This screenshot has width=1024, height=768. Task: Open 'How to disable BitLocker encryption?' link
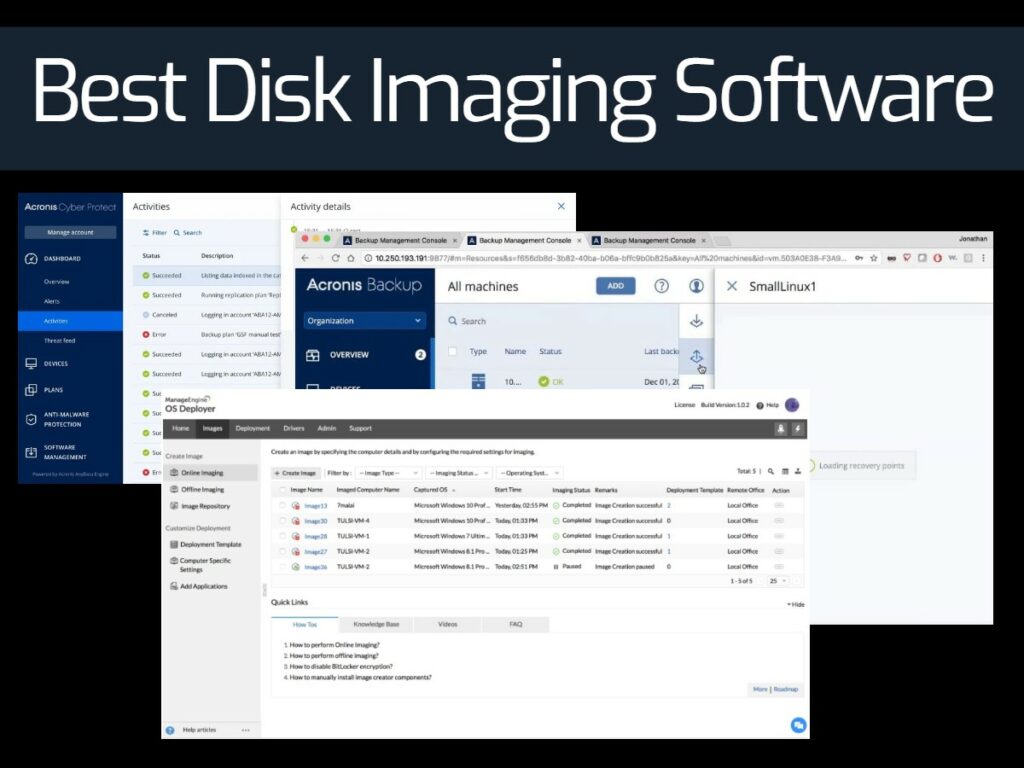click(339, 667)
